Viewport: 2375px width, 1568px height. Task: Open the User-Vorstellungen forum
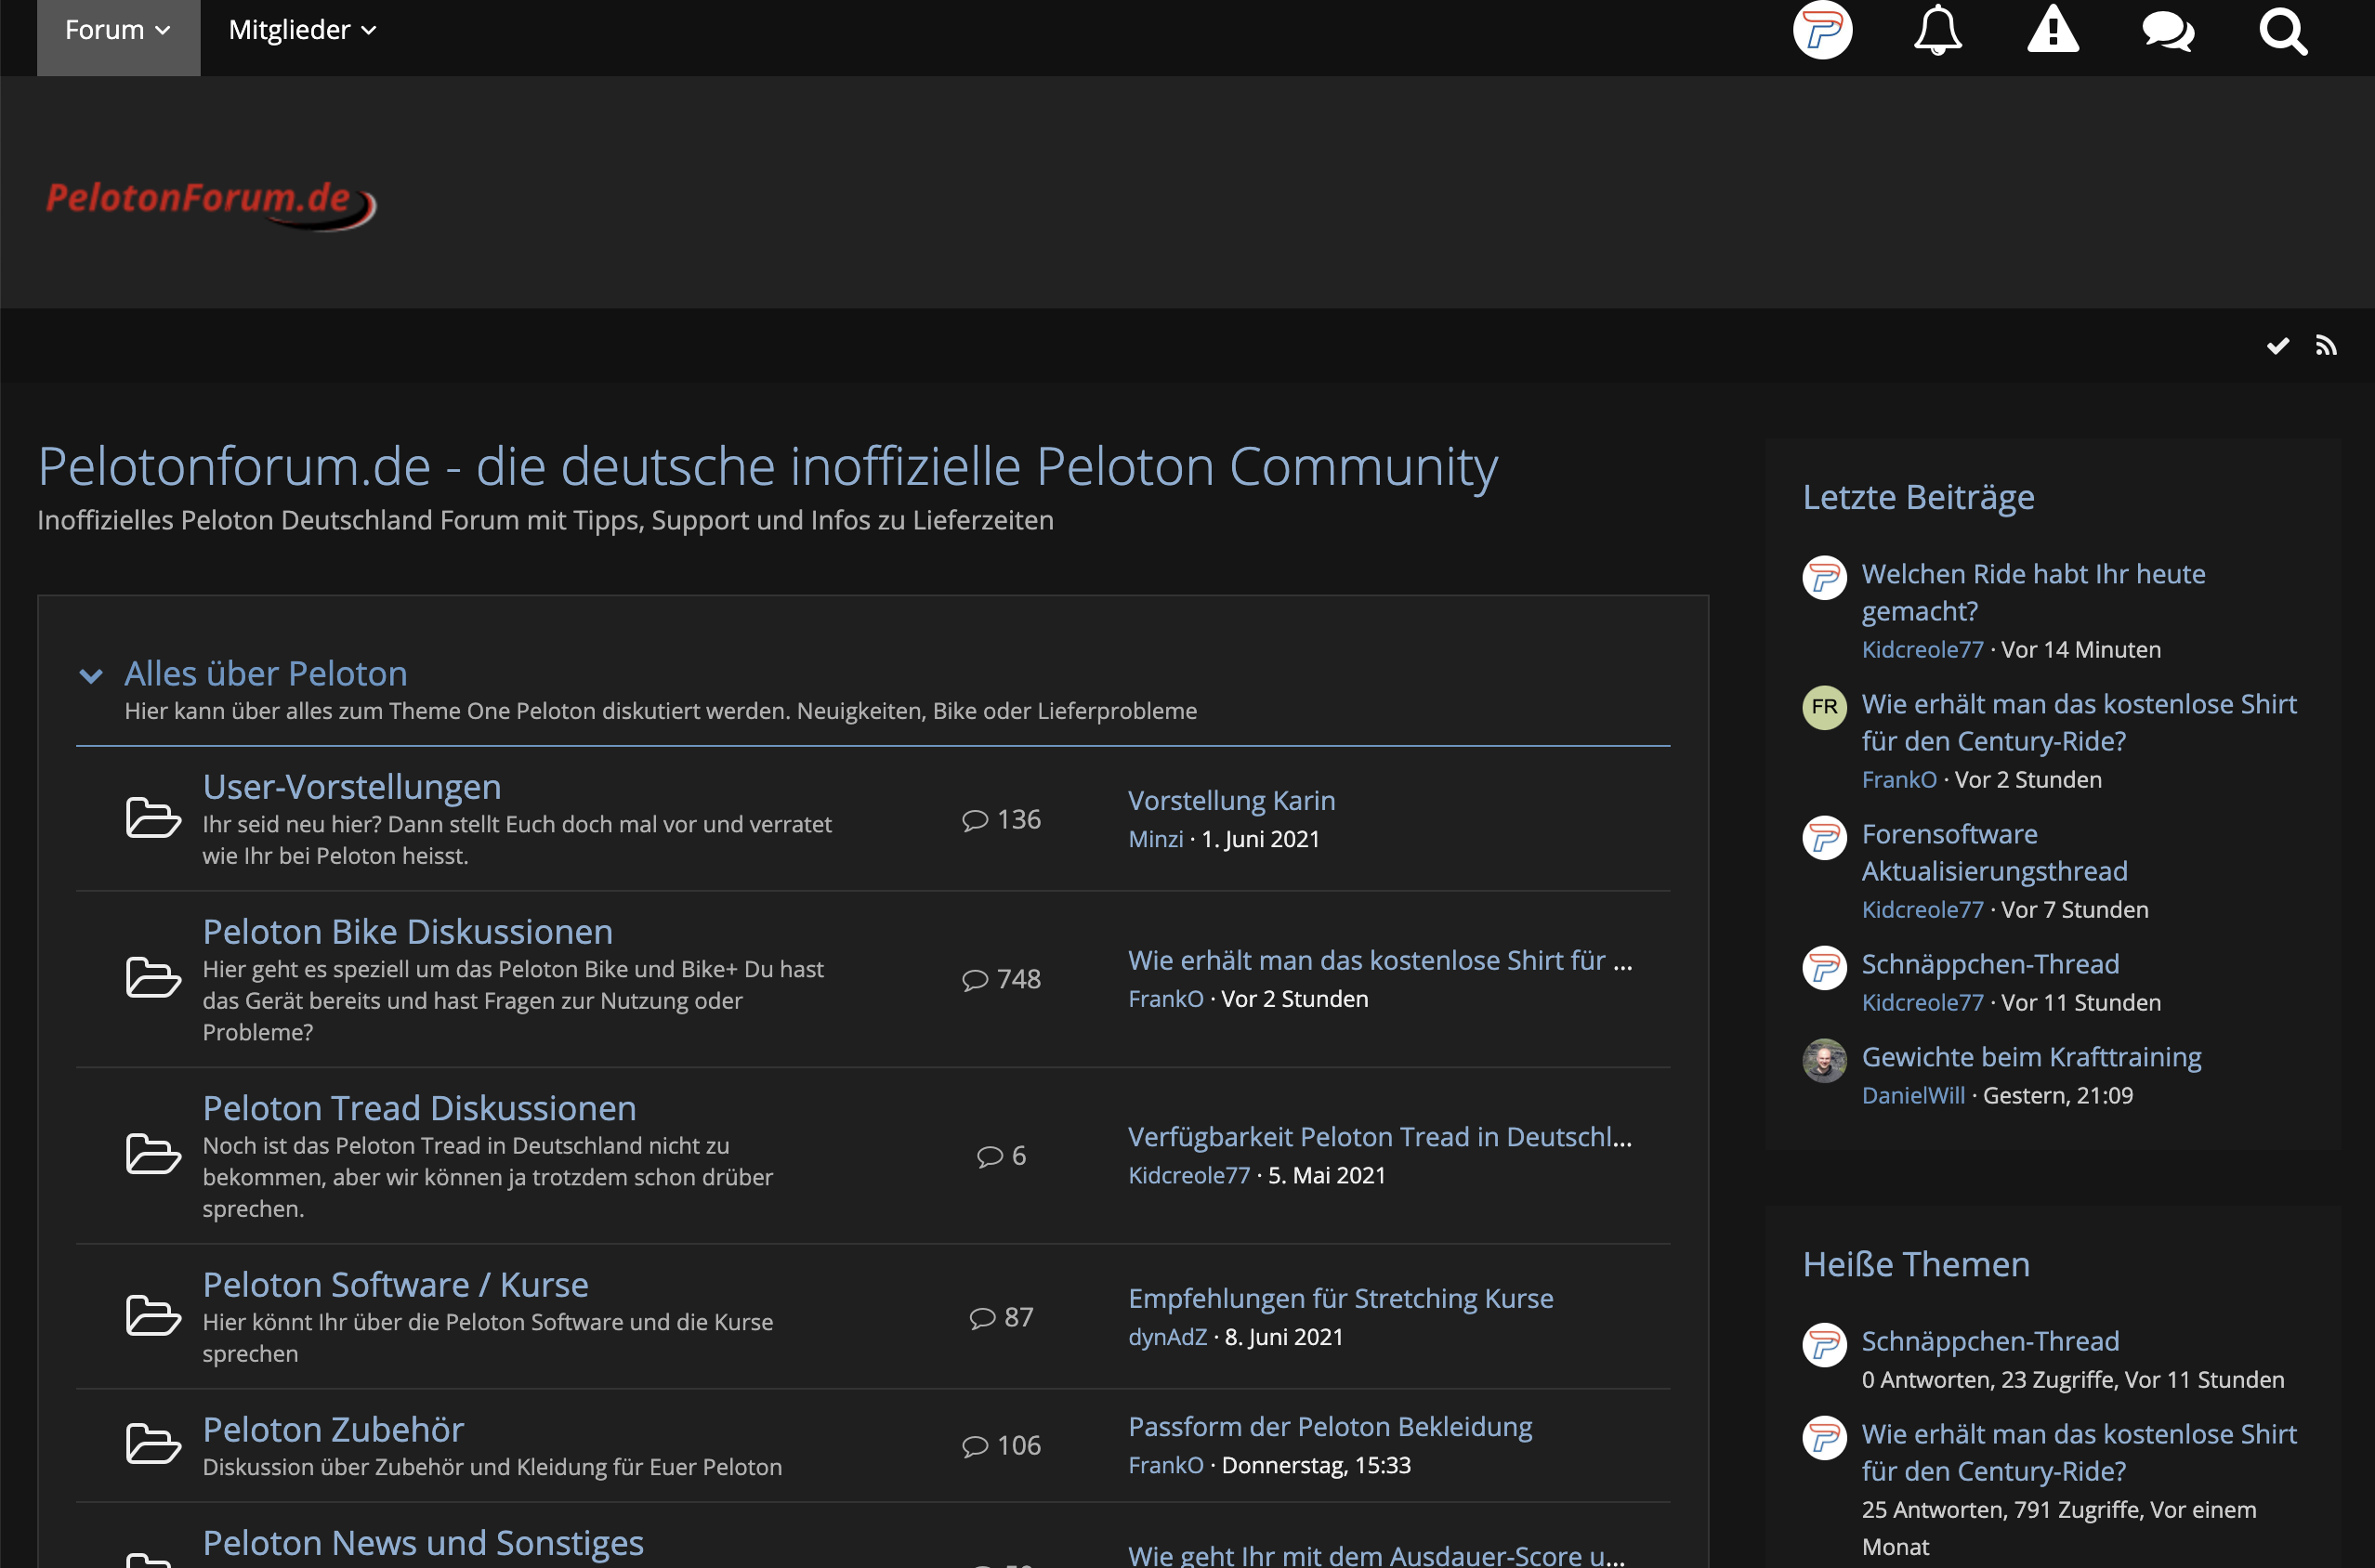[352, 787]
